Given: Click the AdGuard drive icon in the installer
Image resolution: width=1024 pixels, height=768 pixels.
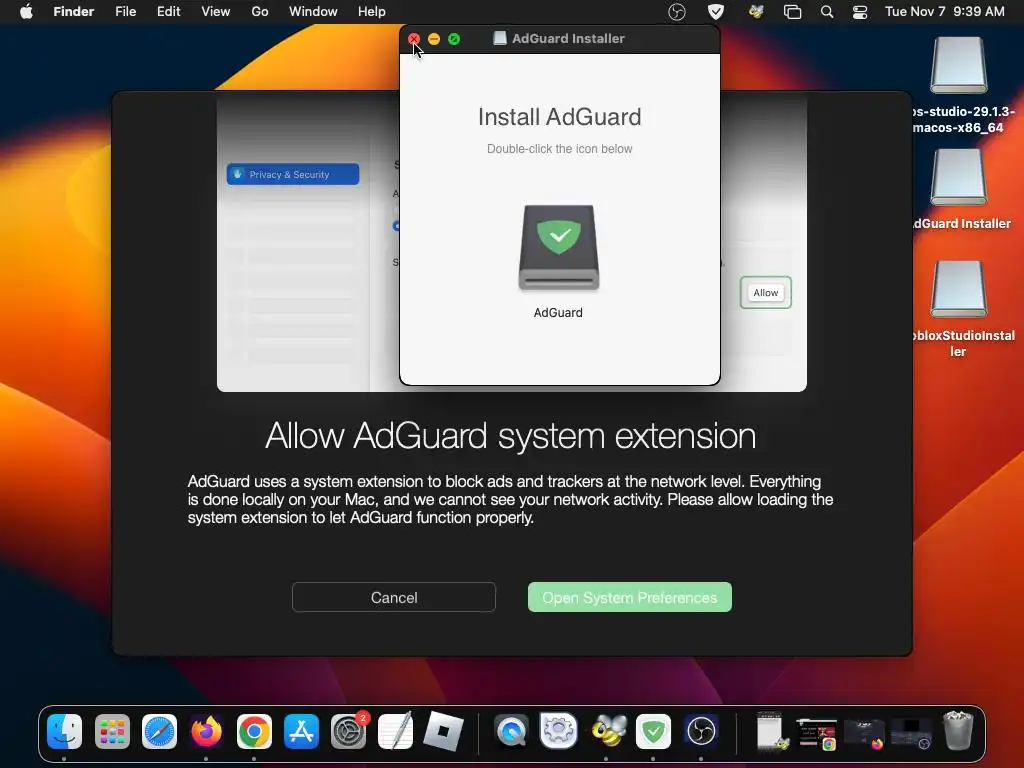Looking at the screenshot, I should pos(558,247).
